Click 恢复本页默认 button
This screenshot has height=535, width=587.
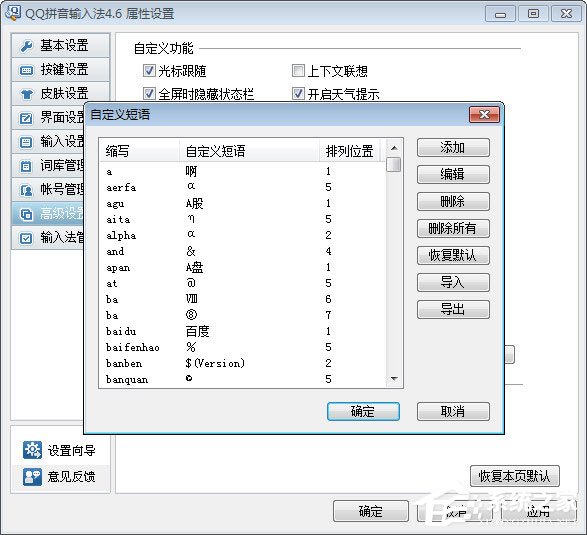click(x=515, y=476)
